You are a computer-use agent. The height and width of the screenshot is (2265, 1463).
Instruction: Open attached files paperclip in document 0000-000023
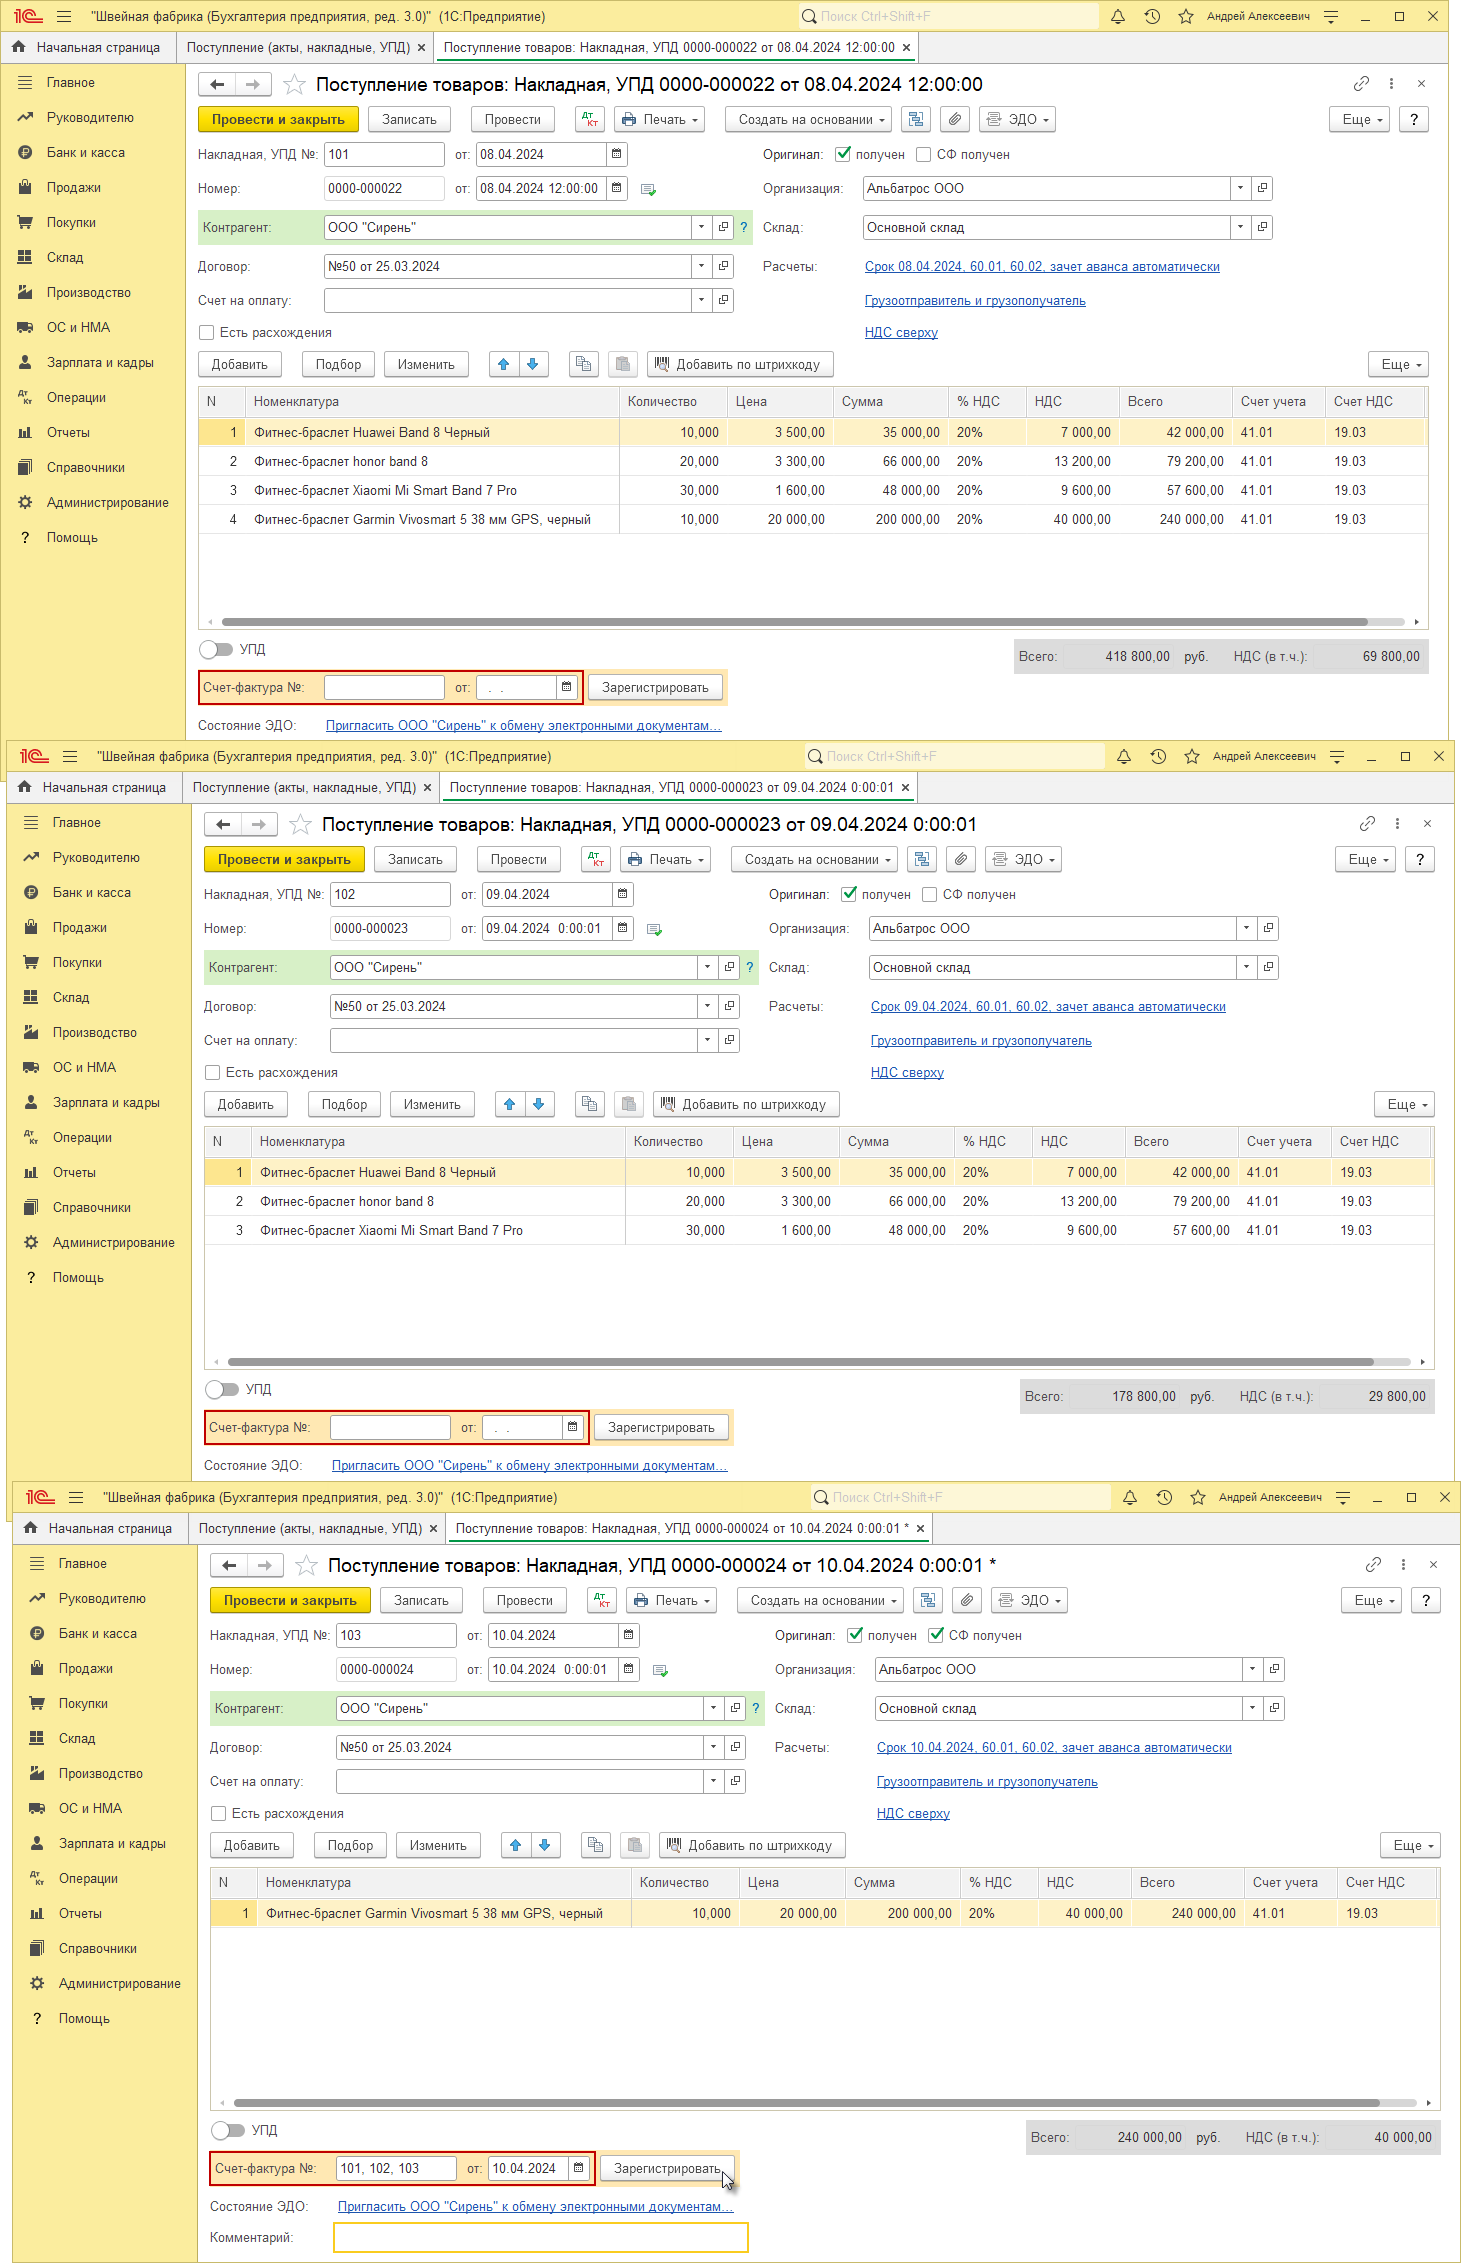(962, 859)
